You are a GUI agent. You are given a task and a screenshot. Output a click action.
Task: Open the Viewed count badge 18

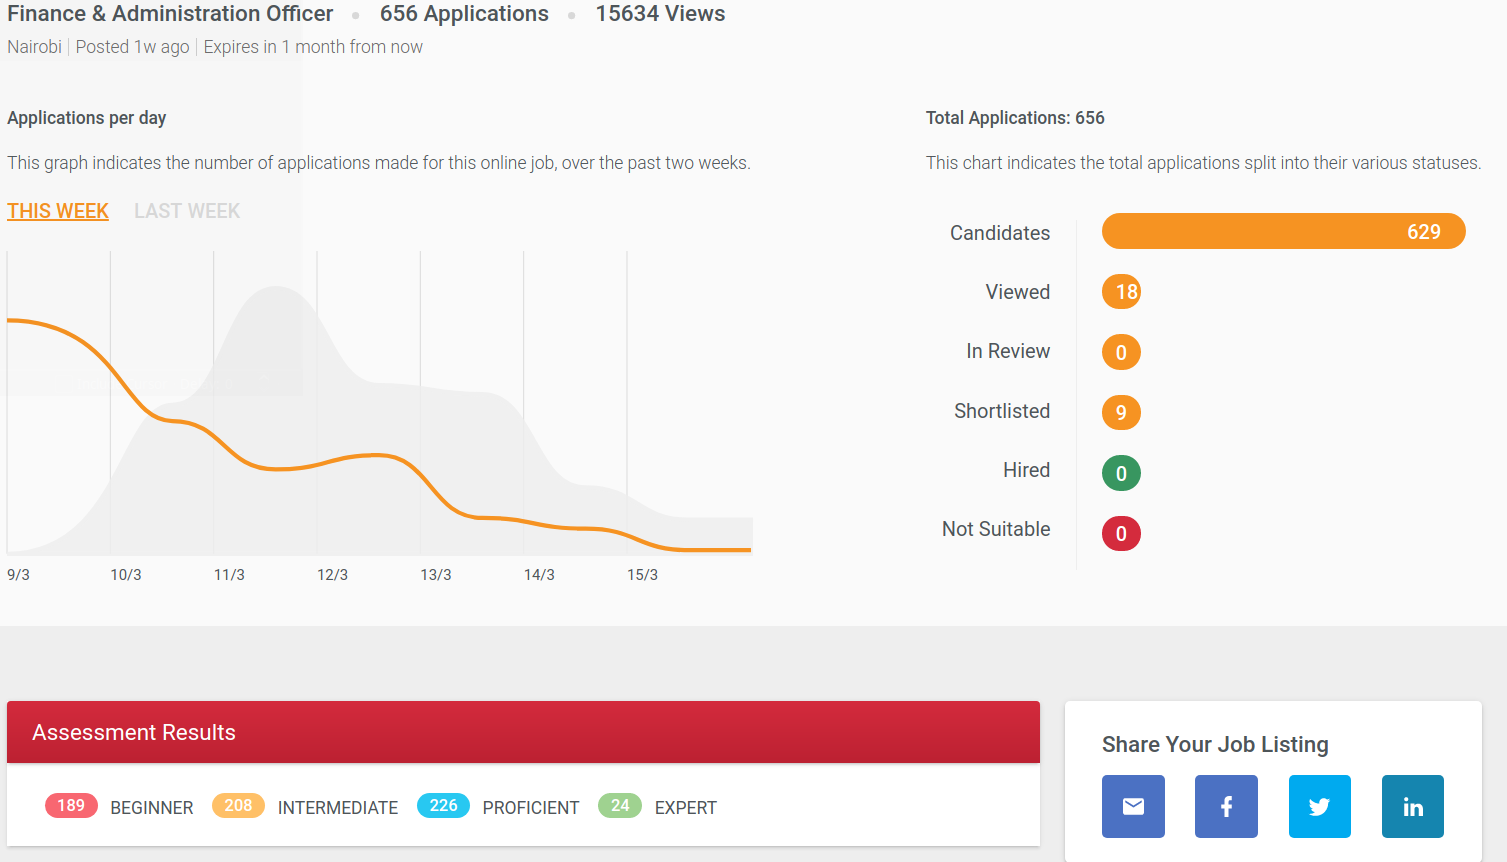point(1122,292)
